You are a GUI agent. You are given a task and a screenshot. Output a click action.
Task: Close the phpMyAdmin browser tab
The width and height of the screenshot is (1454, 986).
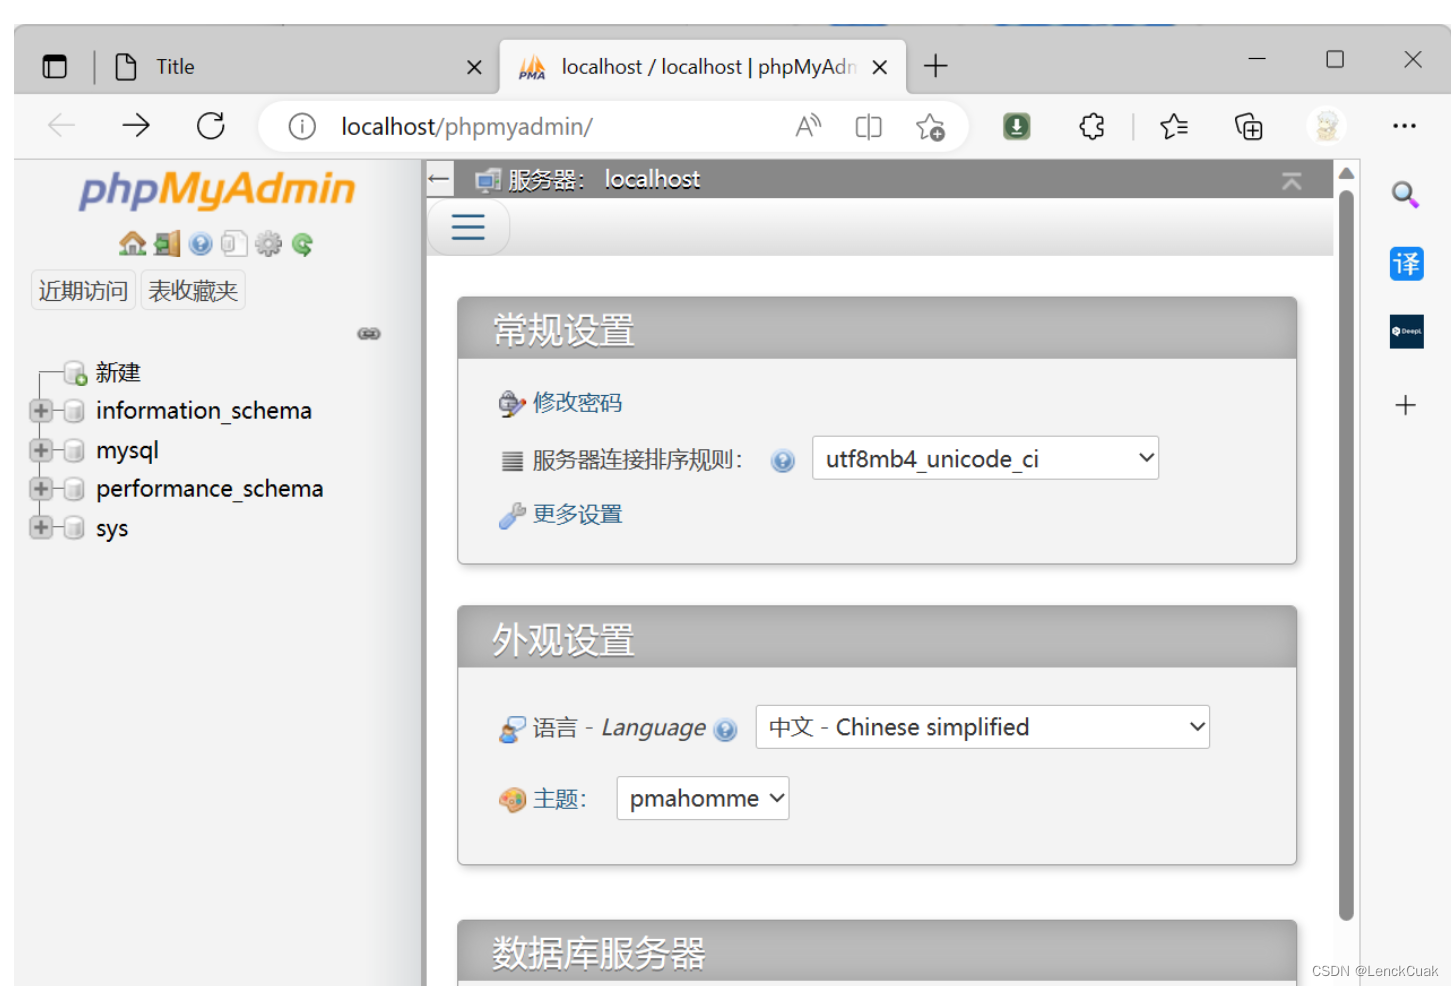click(x=880, y=67)
